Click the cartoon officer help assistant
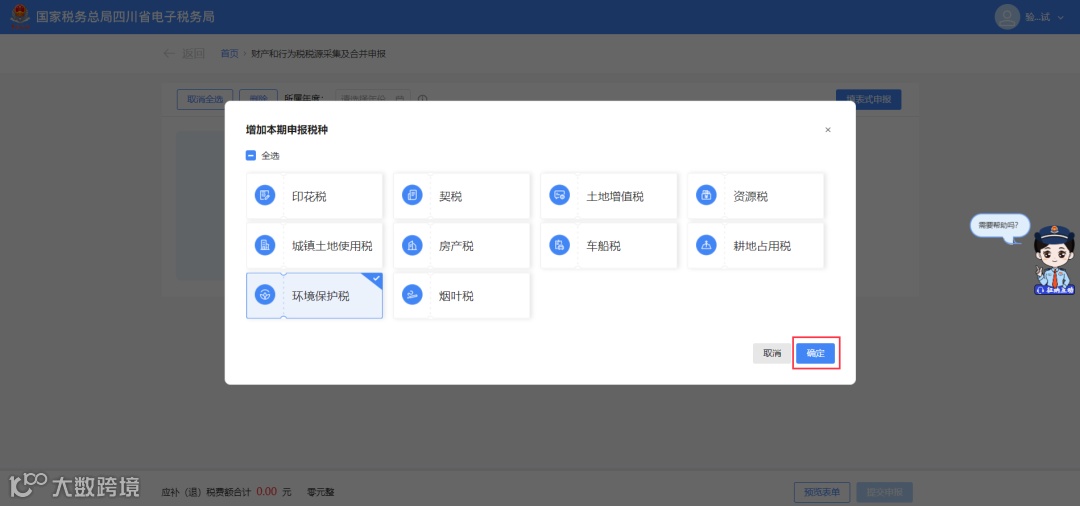This screenshot has width=1080, height=506. tap(1052, 261)
